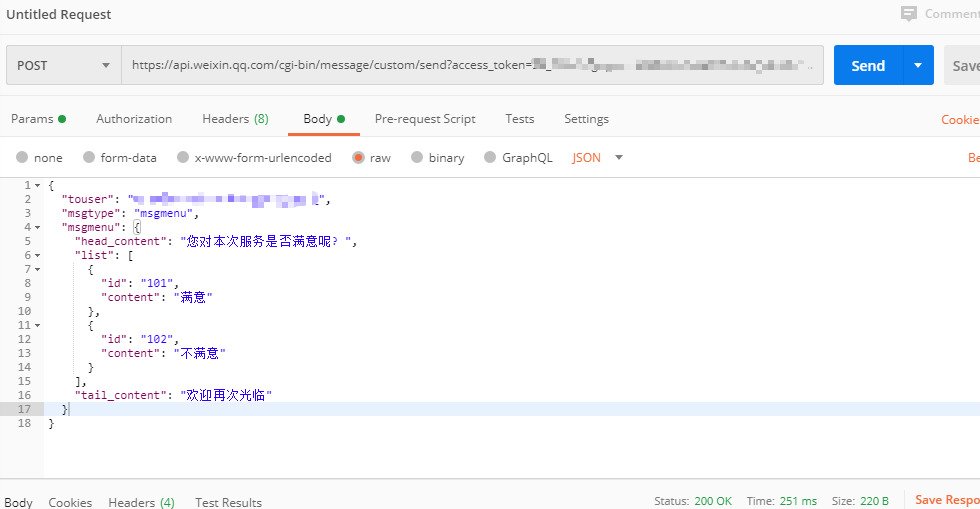Switch to the request Body tab

tap(324, 119)
